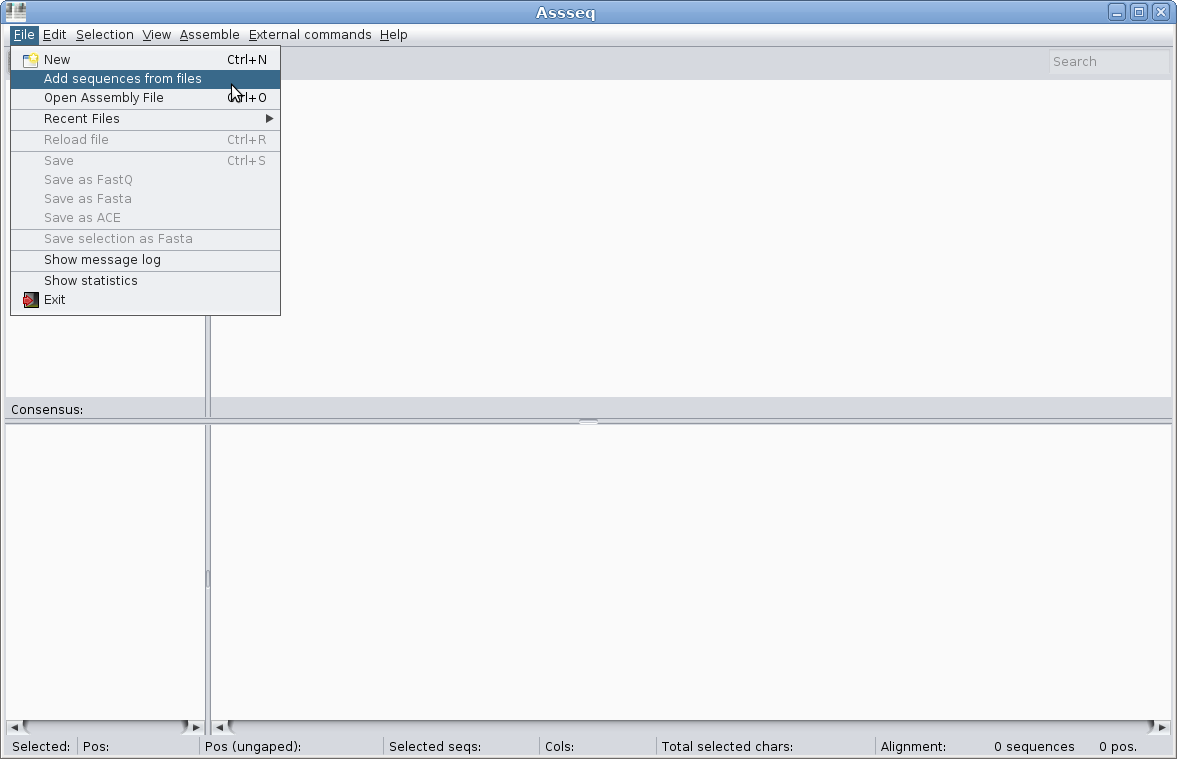Focus the Search input field
Screen dimensions: 1177x759
1109,62
